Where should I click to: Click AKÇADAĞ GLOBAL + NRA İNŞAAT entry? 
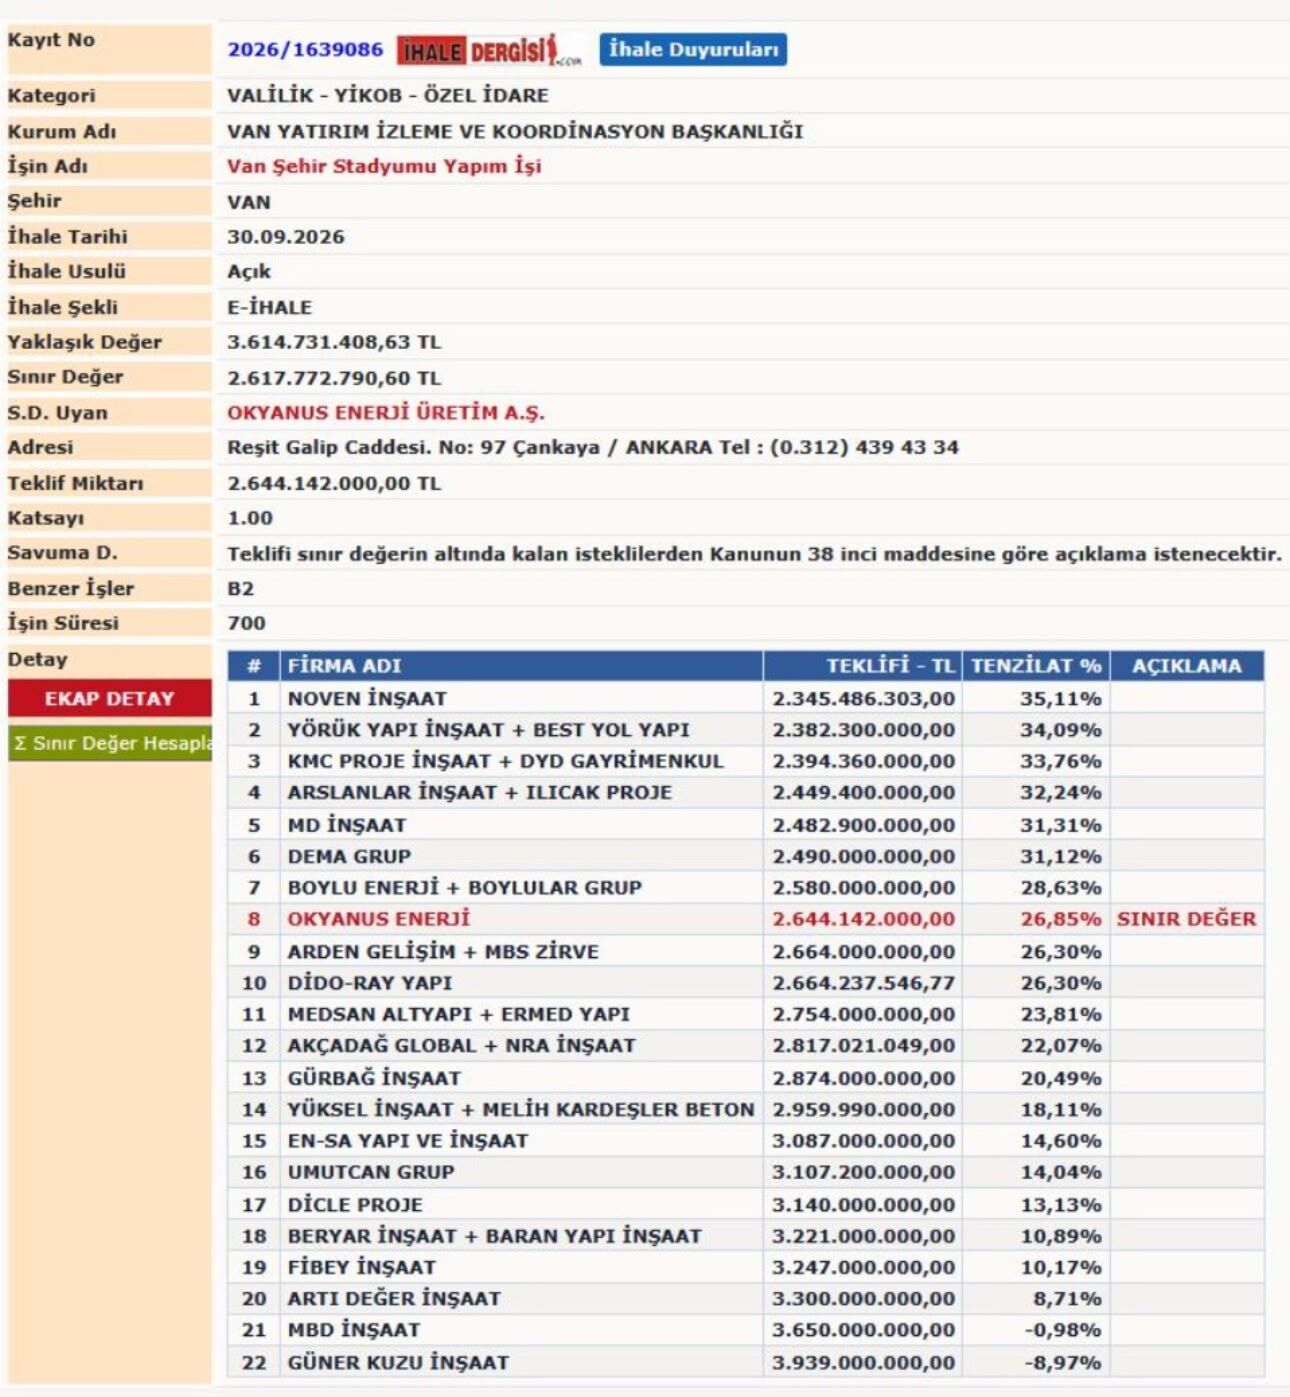pyautogui.click(x=461, y=1045)
